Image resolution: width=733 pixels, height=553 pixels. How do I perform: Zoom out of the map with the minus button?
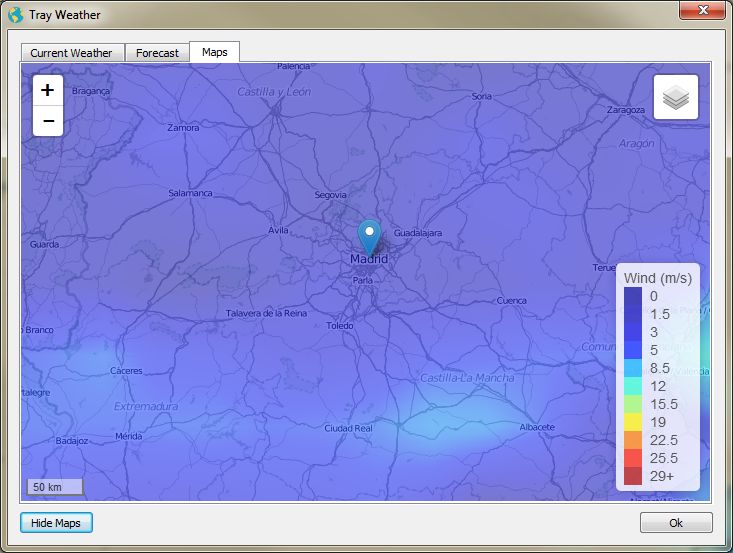pyautogui.click(x=48, y=121)
